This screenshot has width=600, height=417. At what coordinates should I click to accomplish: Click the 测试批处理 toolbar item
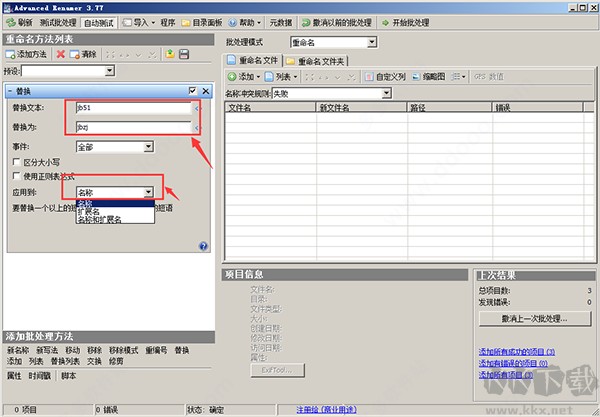click(58, 23)
